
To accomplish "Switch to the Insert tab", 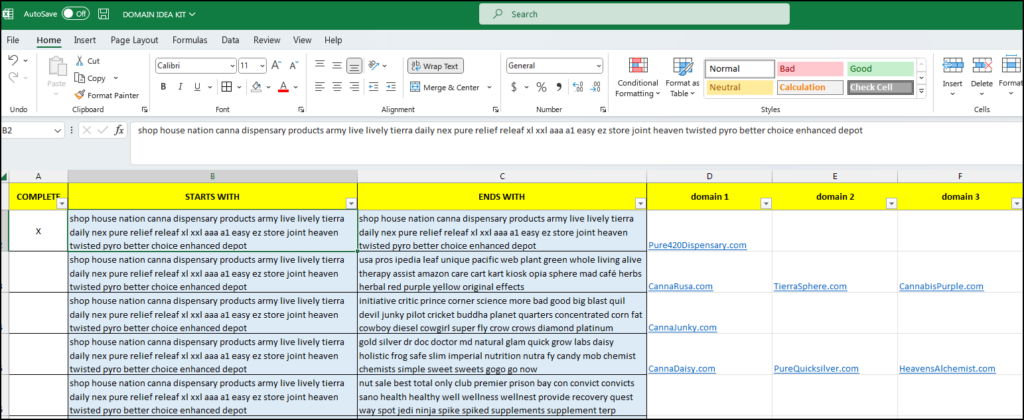I will point(85,40).
